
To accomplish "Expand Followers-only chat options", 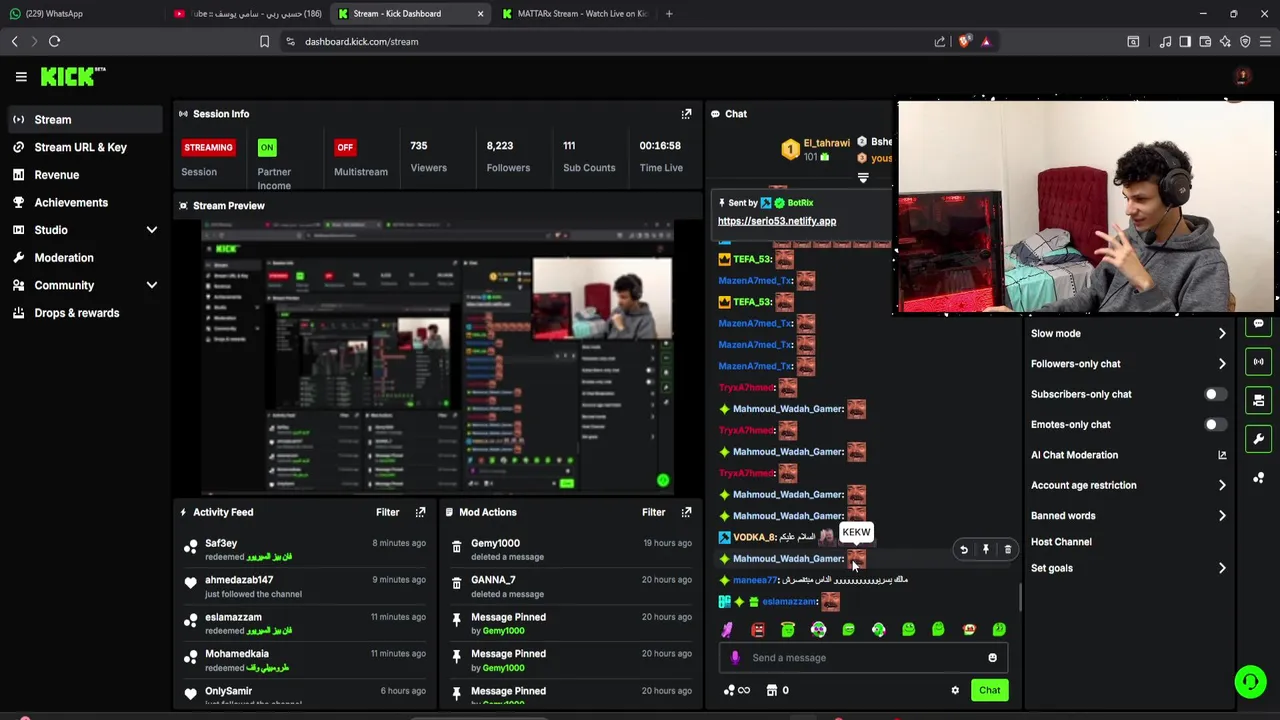I will click(x=1128, y=364).
